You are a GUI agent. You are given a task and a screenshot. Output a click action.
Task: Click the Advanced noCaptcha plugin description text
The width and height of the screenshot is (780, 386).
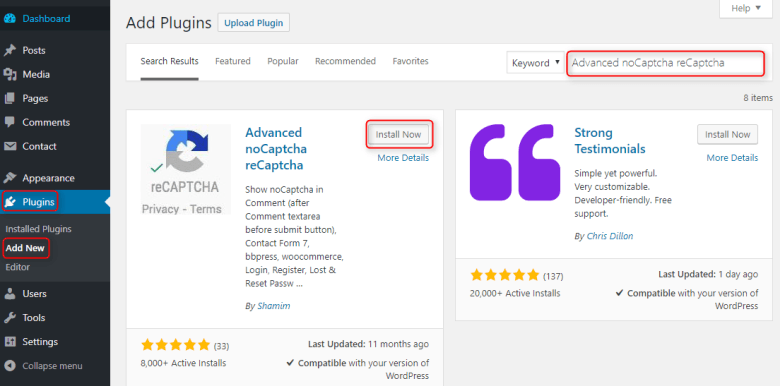(x=294, y=237)
